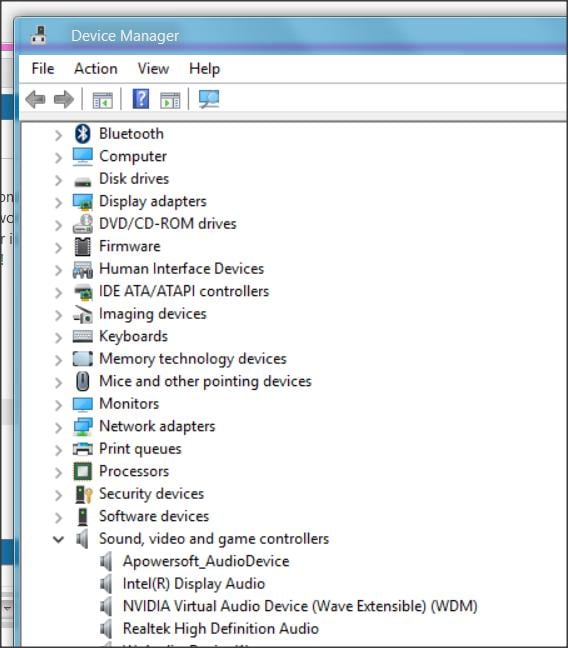This screenshot has height=648, width=568.
Task: Expand the Keyboards node
Action: [59, 338]
